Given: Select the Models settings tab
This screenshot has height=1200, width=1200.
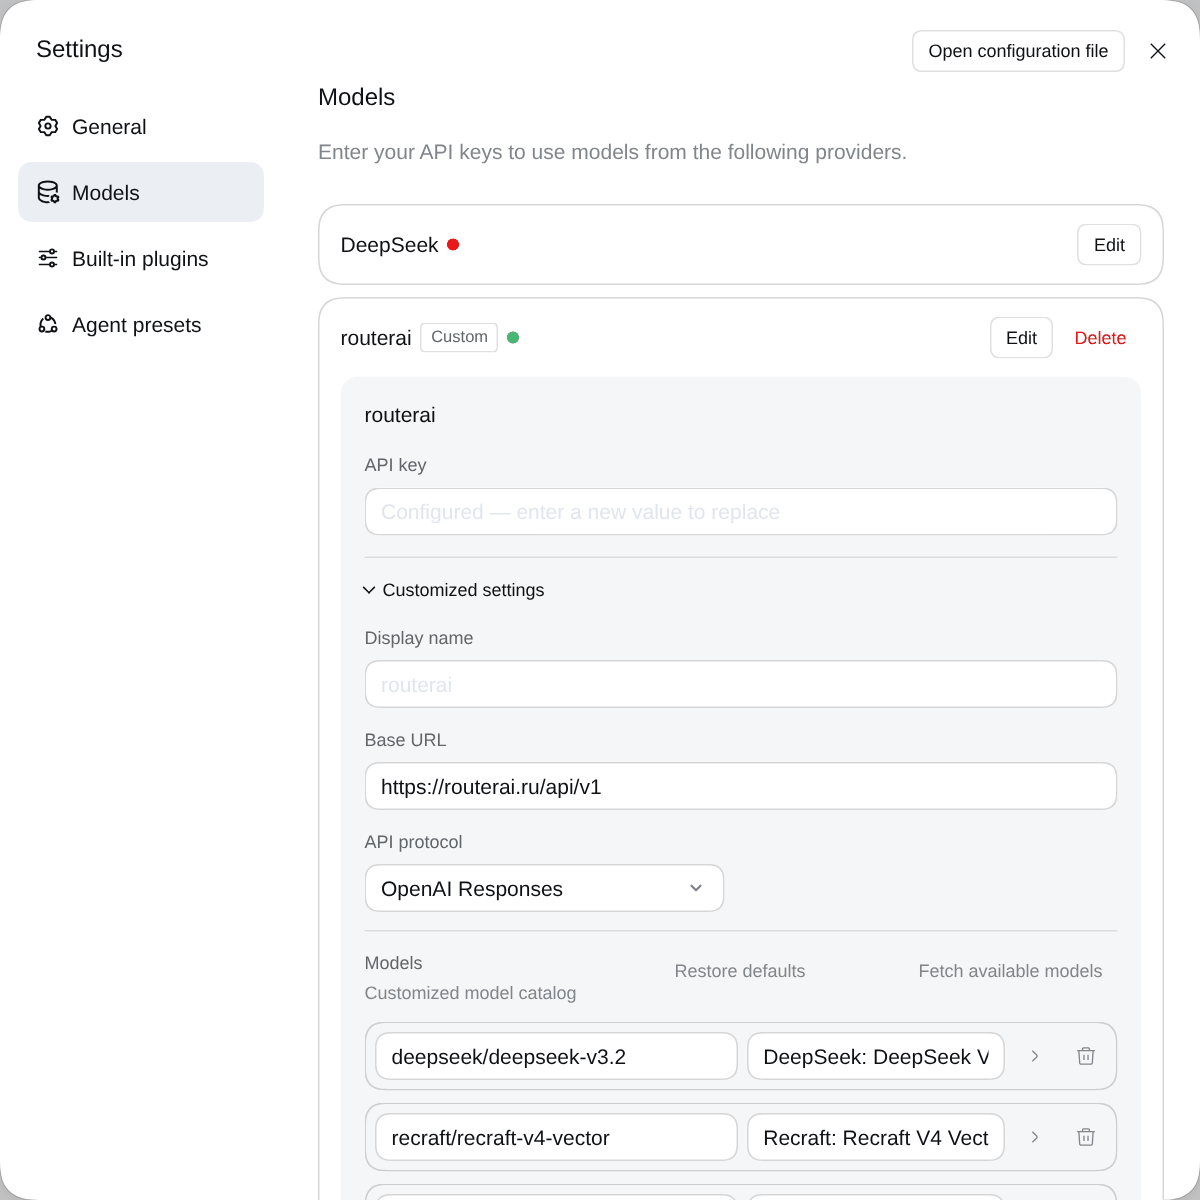Looking at the screenshot, I should (141, 192).
